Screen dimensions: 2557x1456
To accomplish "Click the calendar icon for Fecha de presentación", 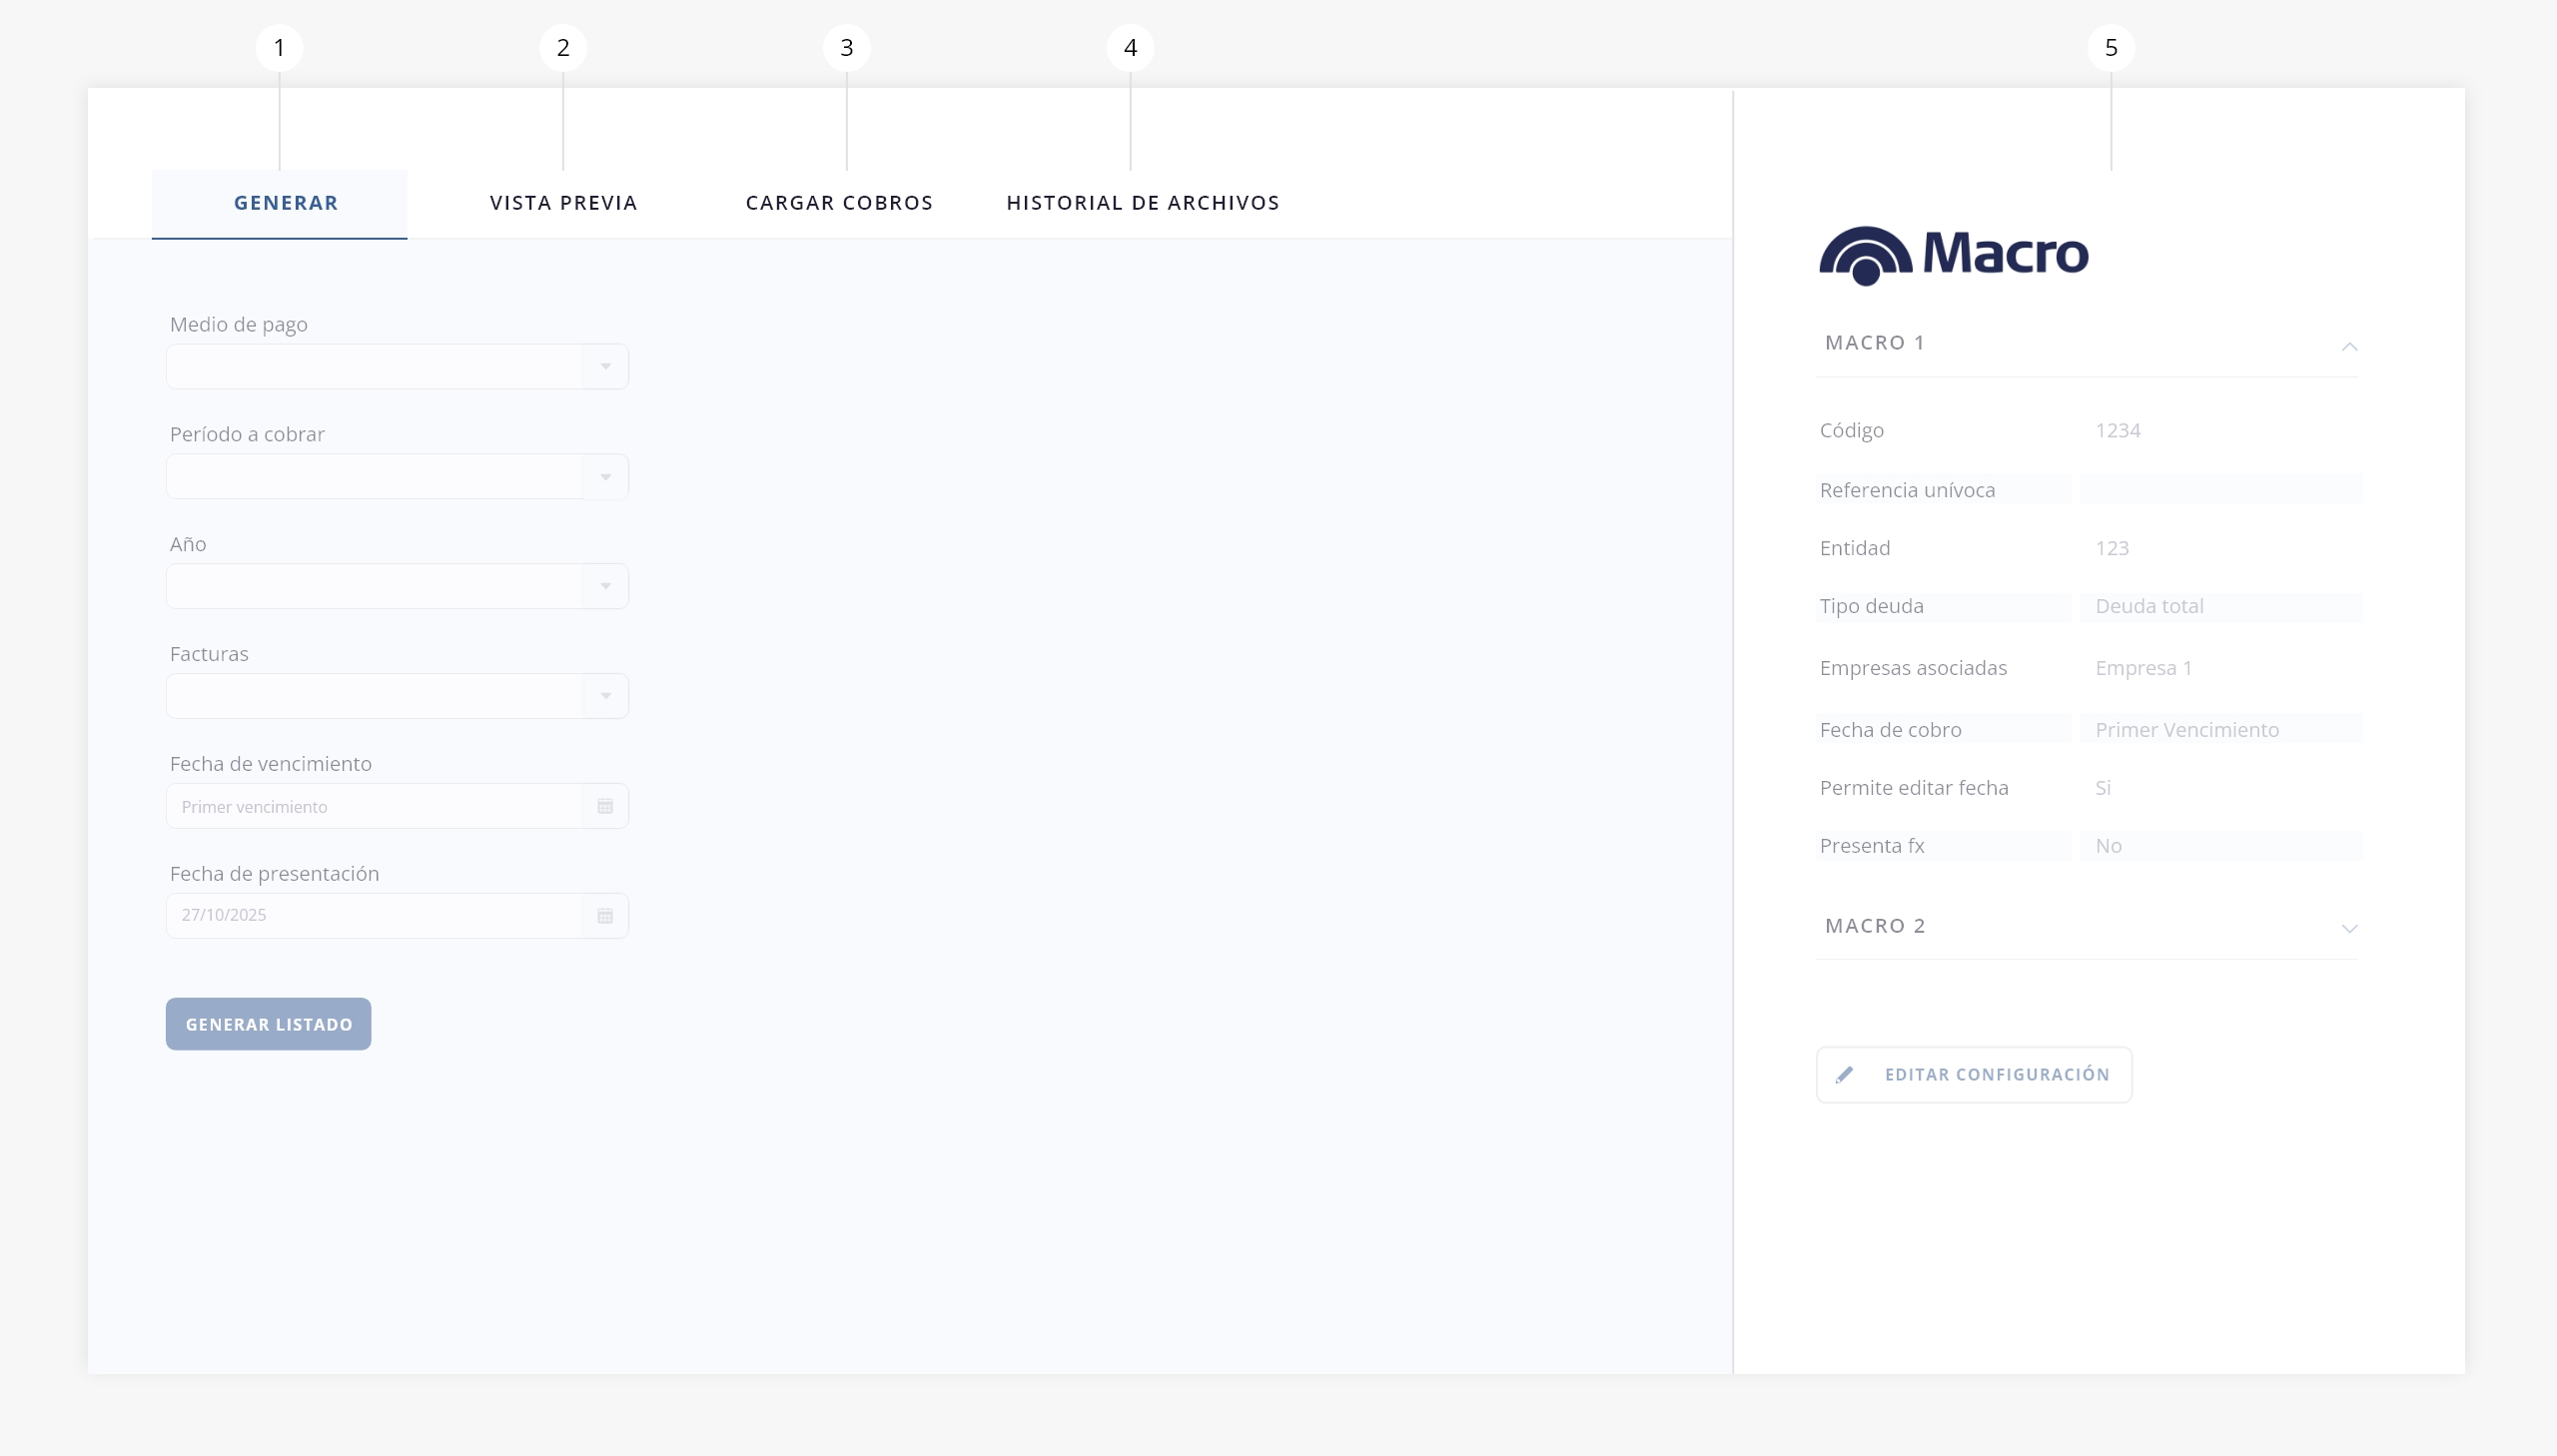I will tap(605, 916).
